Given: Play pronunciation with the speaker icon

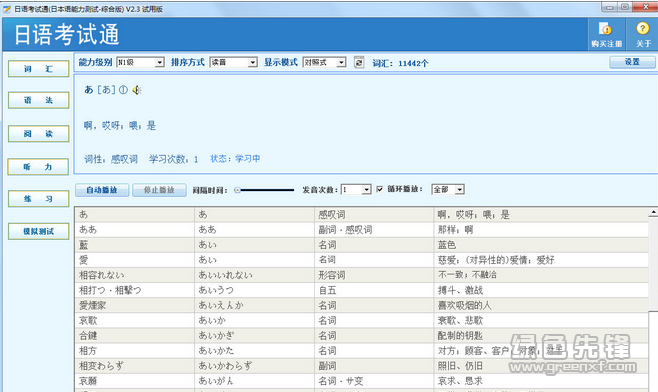Looking at the screenshot, I should 137,90.
